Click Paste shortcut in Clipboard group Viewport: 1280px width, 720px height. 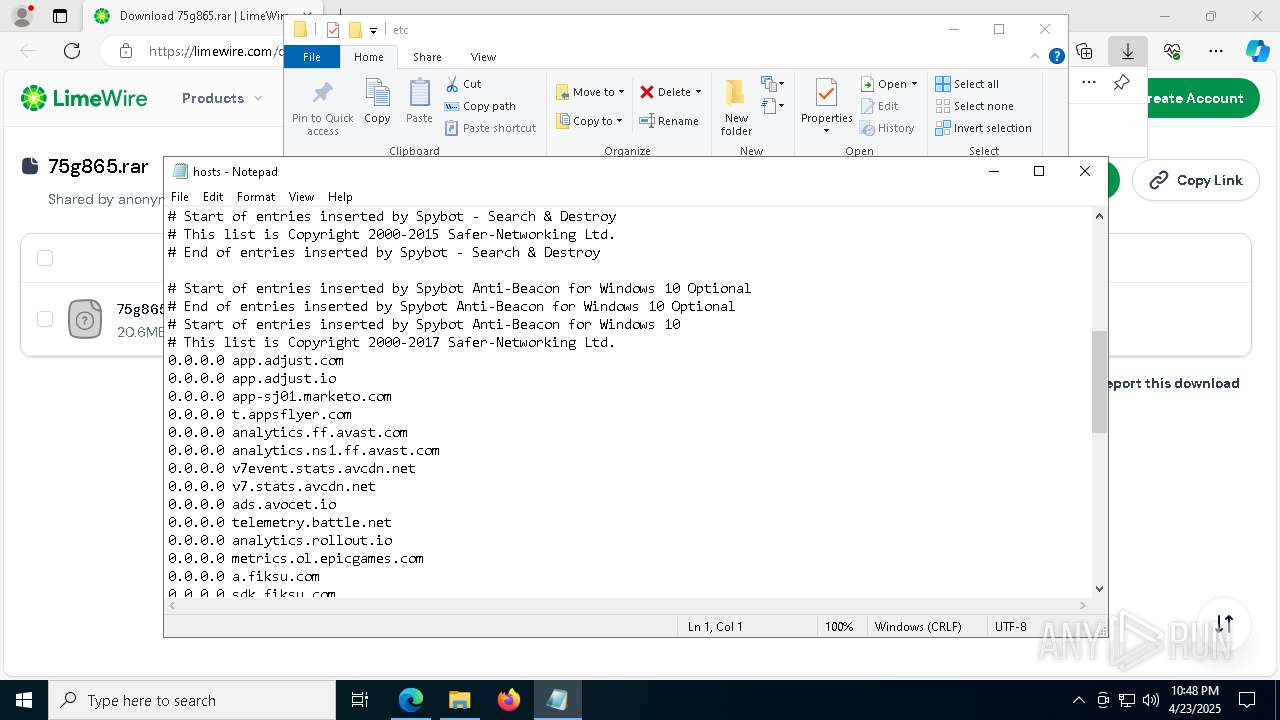tap(490, 128)
